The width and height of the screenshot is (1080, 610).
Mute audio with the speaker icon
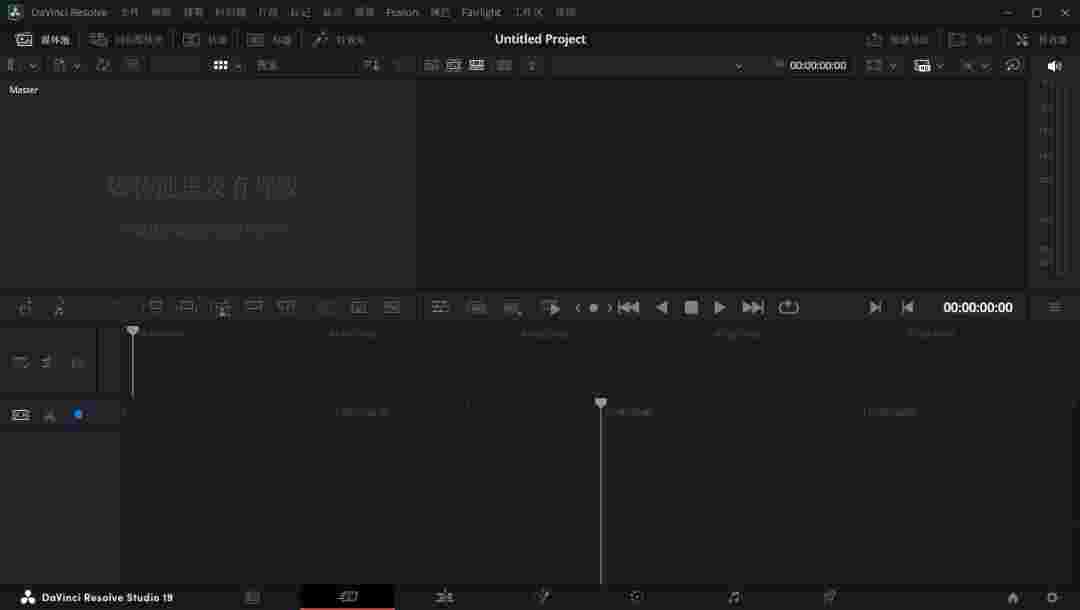point(1054,65)
